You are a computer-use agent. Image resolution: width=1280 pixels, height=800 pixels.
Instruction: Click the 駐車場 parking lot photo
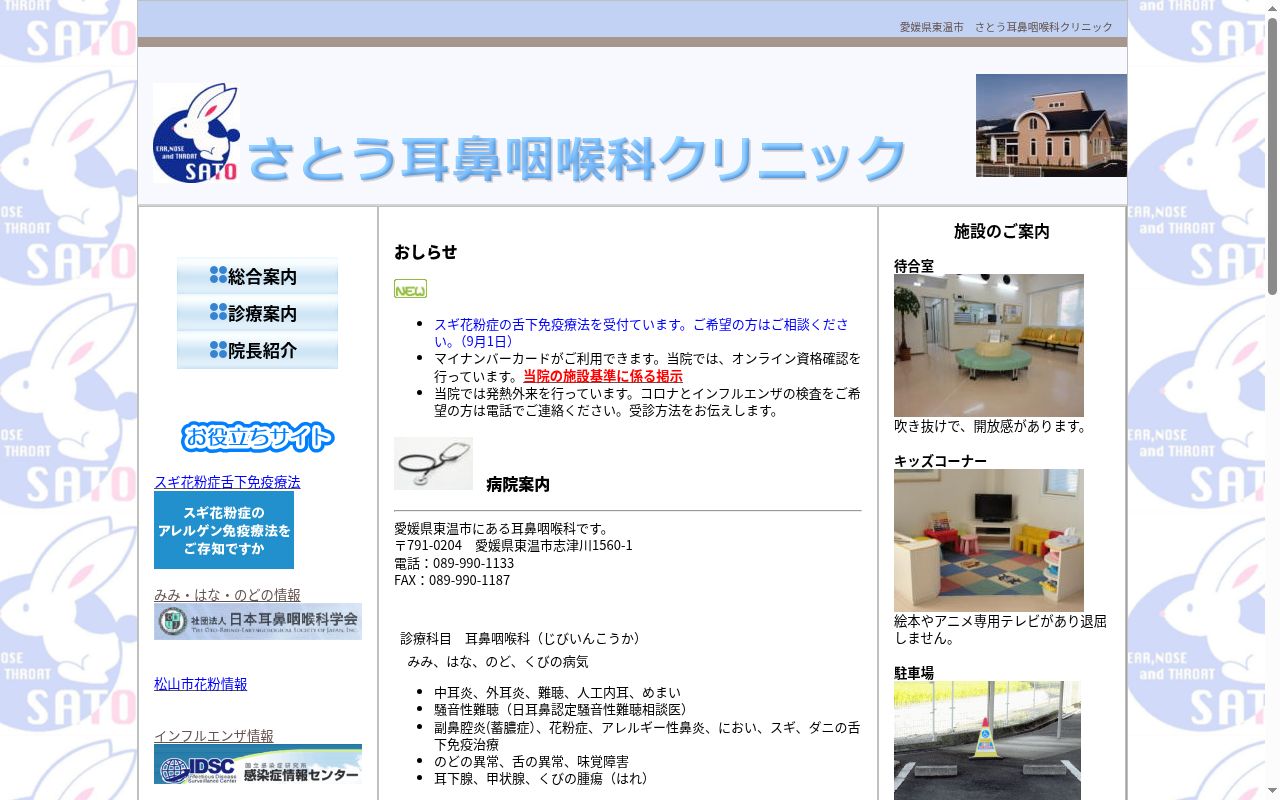coord(987,741)
